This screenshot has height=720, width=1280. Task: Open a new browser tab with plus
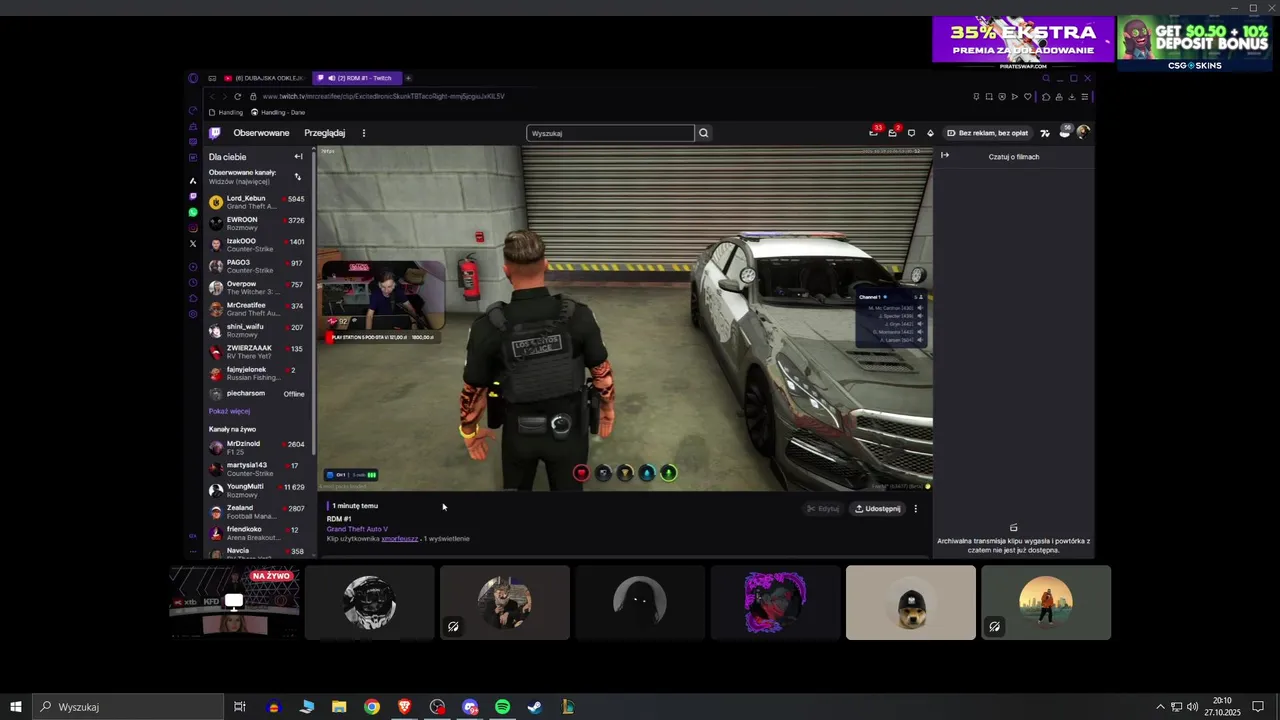[x=408, y=78]
